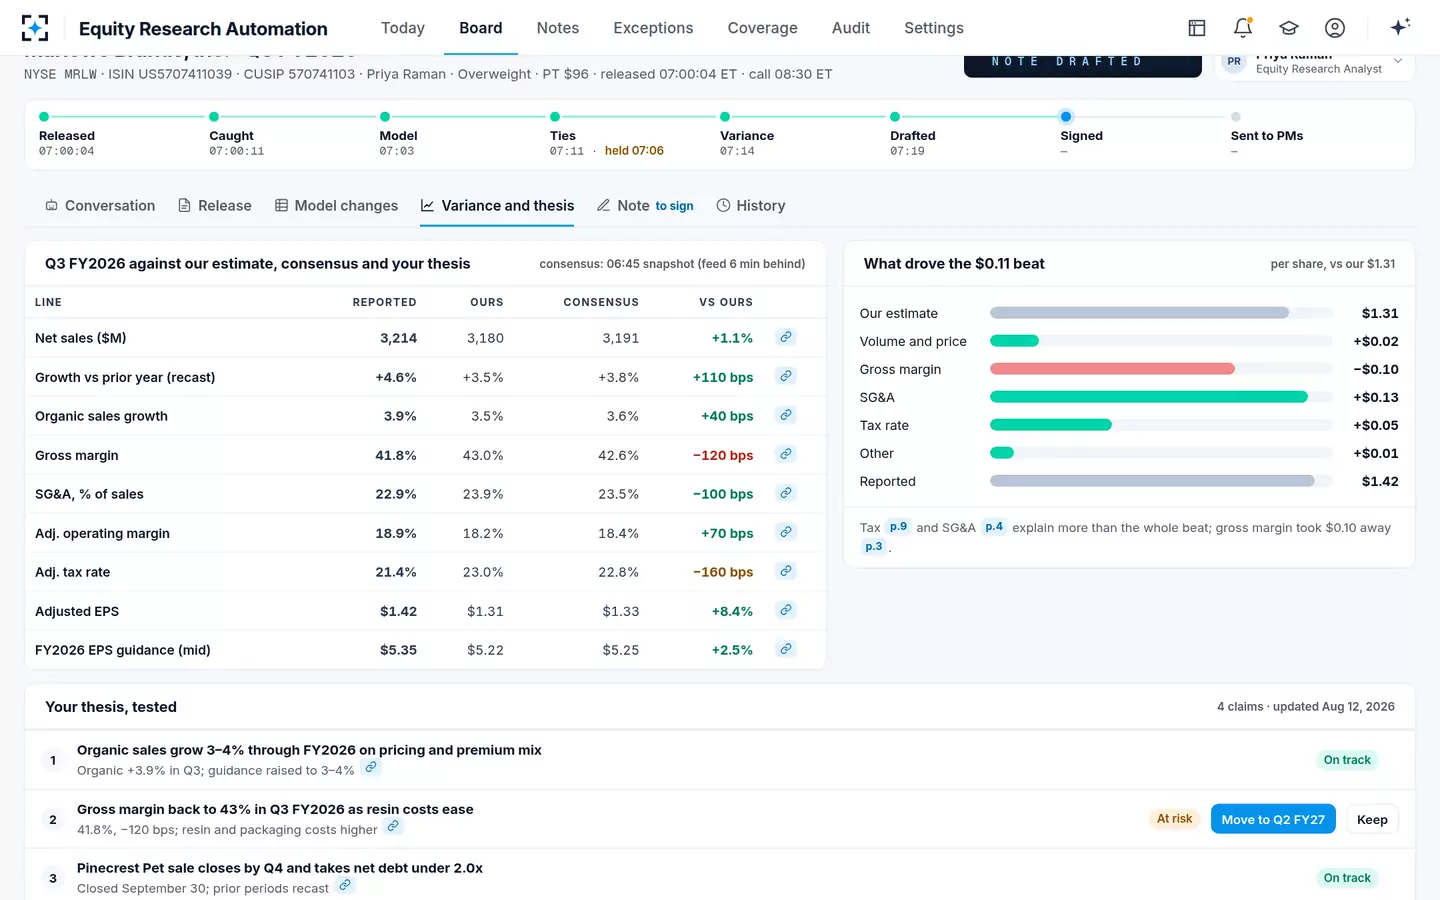Click the layout panel icon in header

click(1197, 28)
